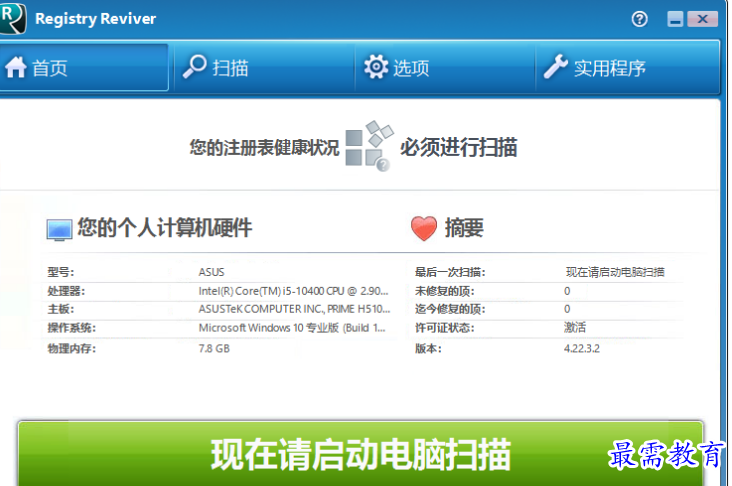Select the ASUSTeK COMPUTER INC. motherboard value
The height and width of the screenshot is (486, 732).
[x=294, y=309]
